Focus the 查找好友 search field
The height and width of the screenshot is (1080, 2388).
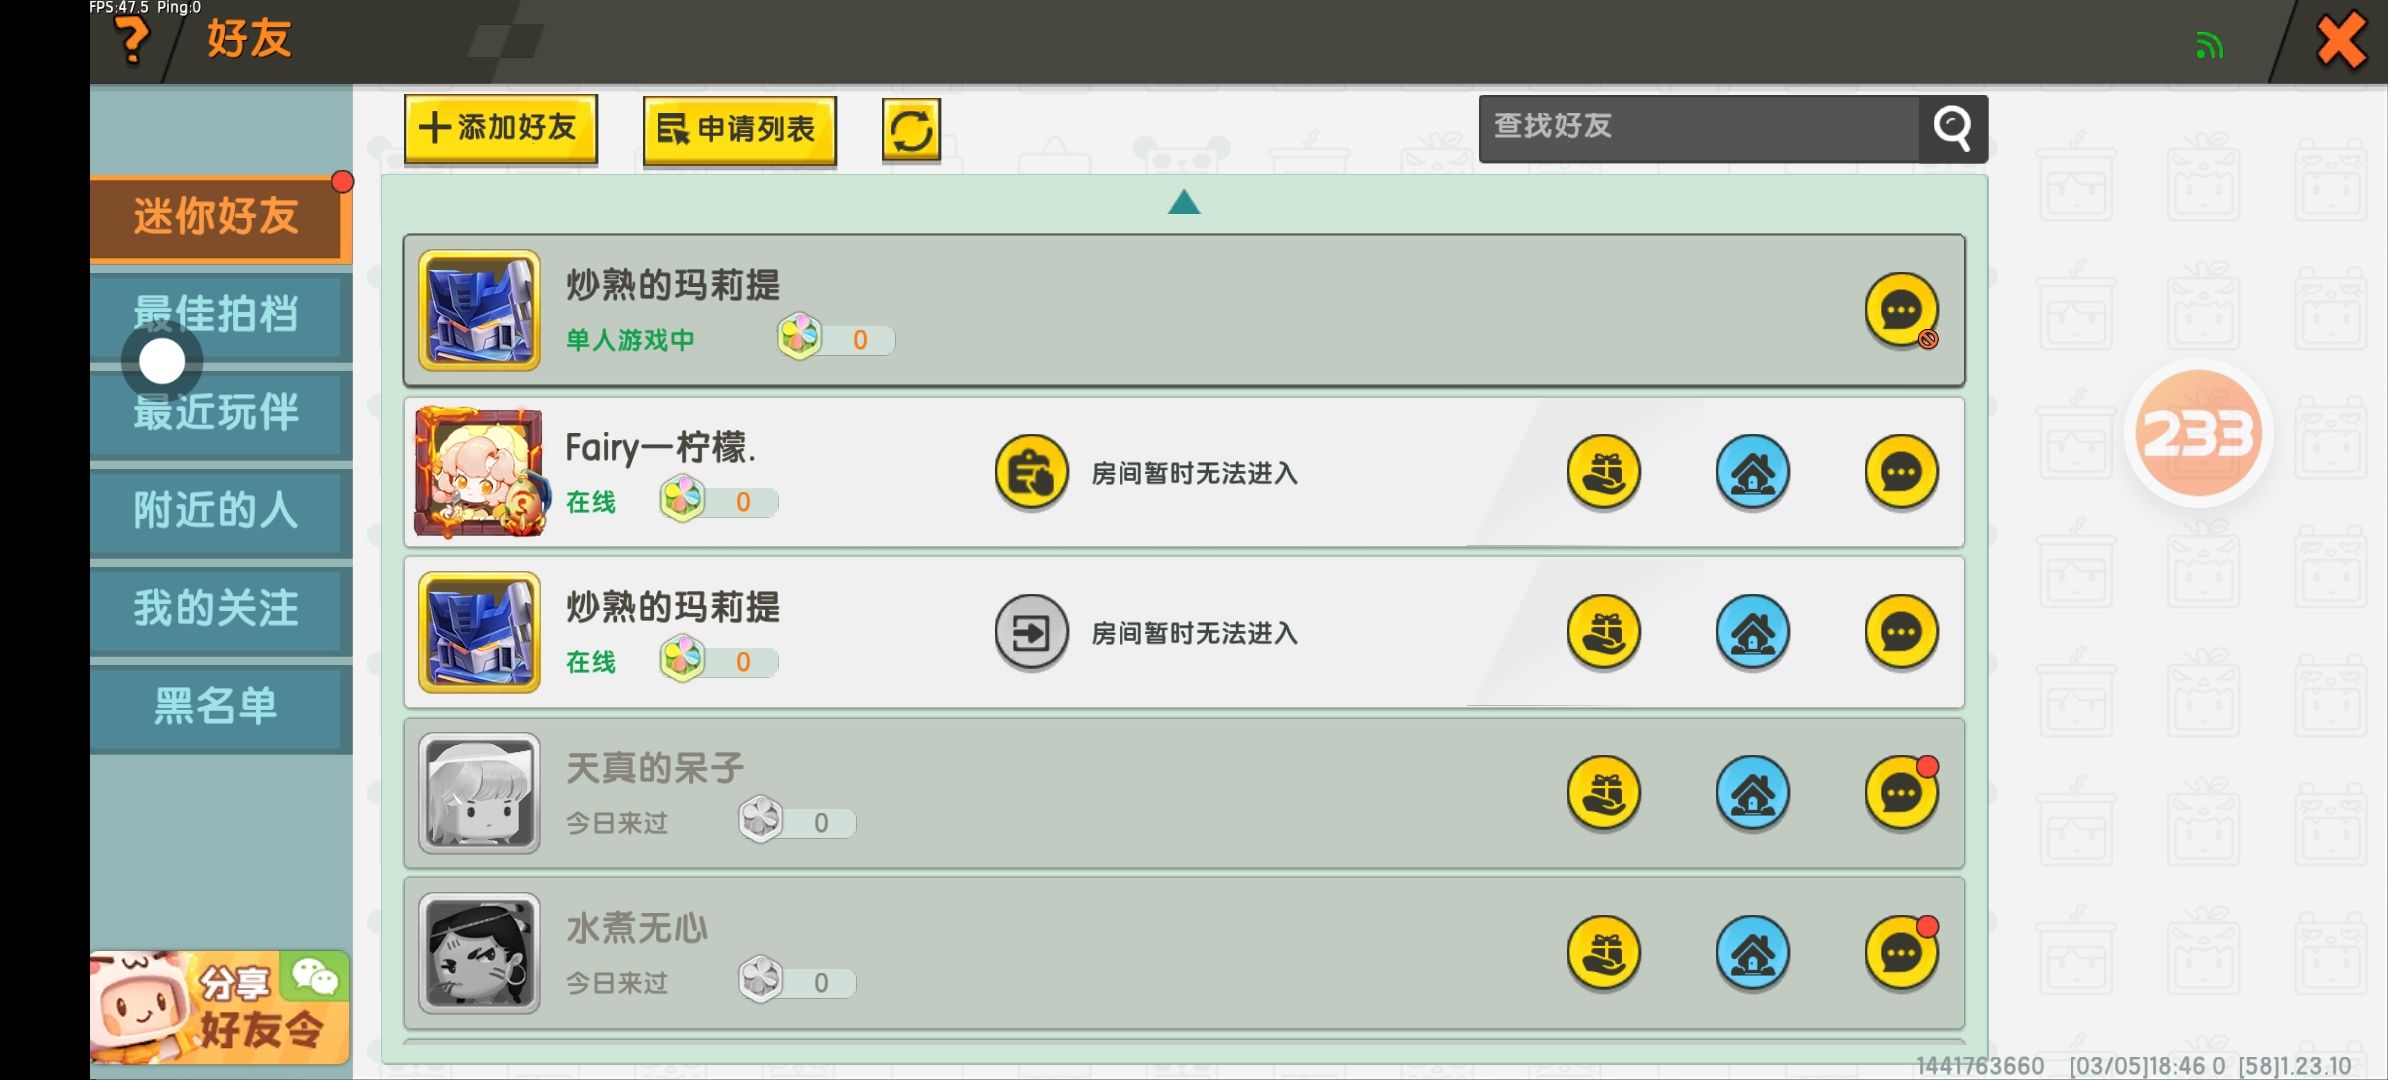point(1699,128)
